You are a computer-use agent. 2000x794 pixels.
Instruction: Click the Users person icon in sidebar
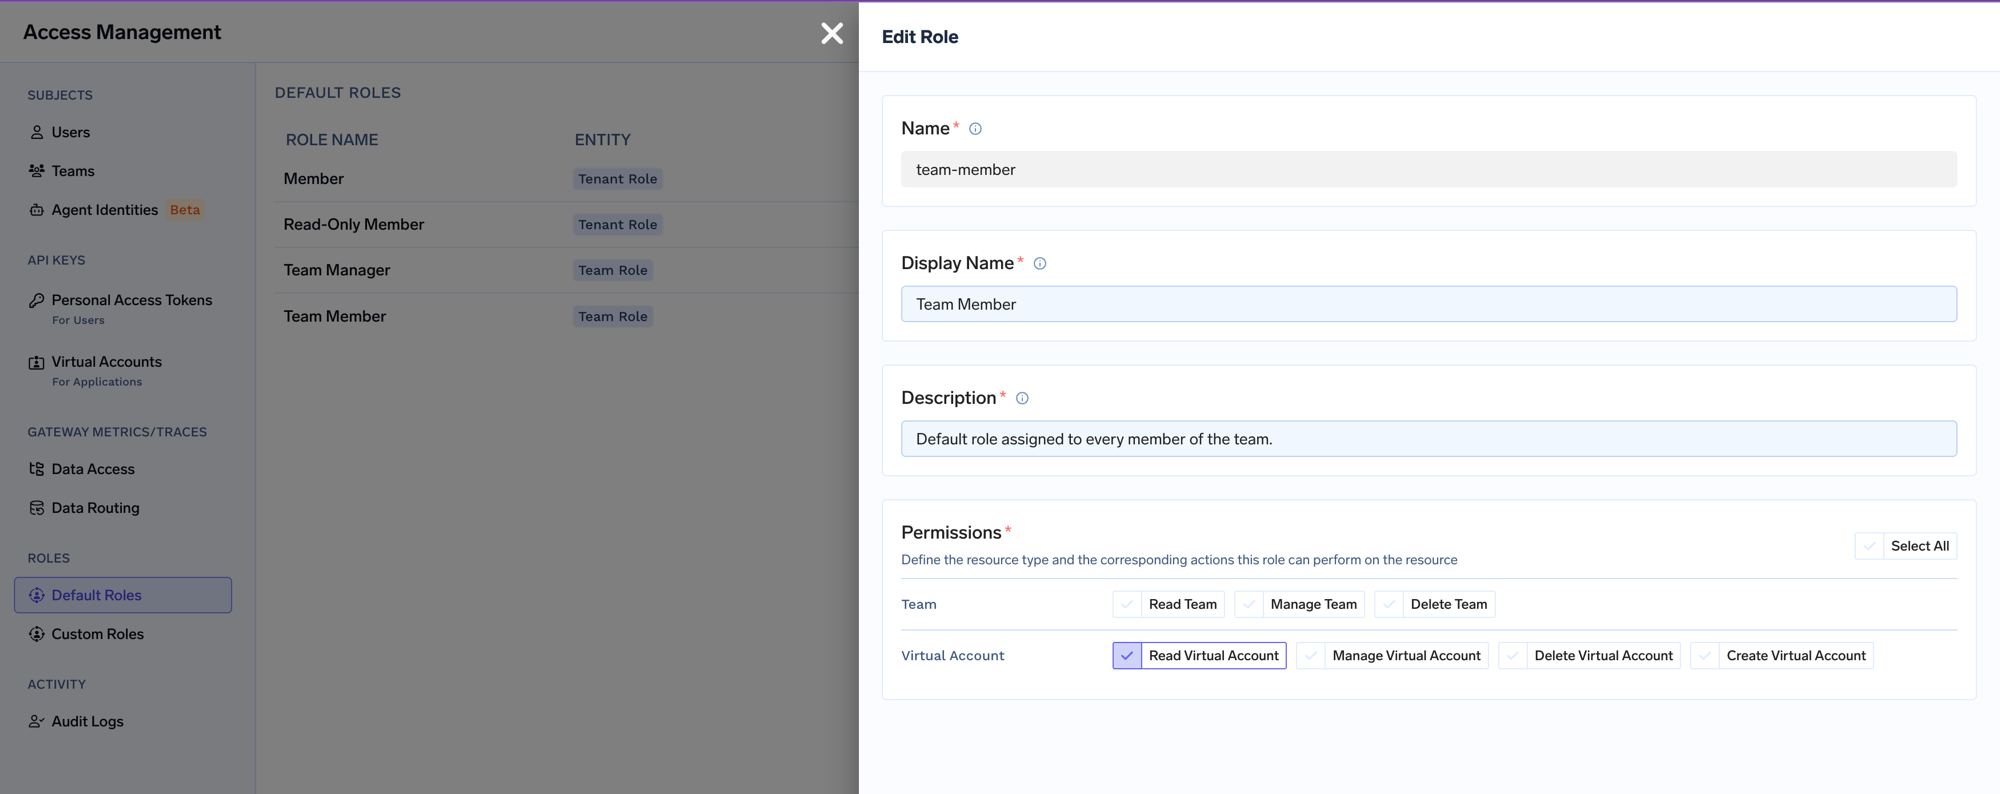pyautogui.click(x=37, y=132)
